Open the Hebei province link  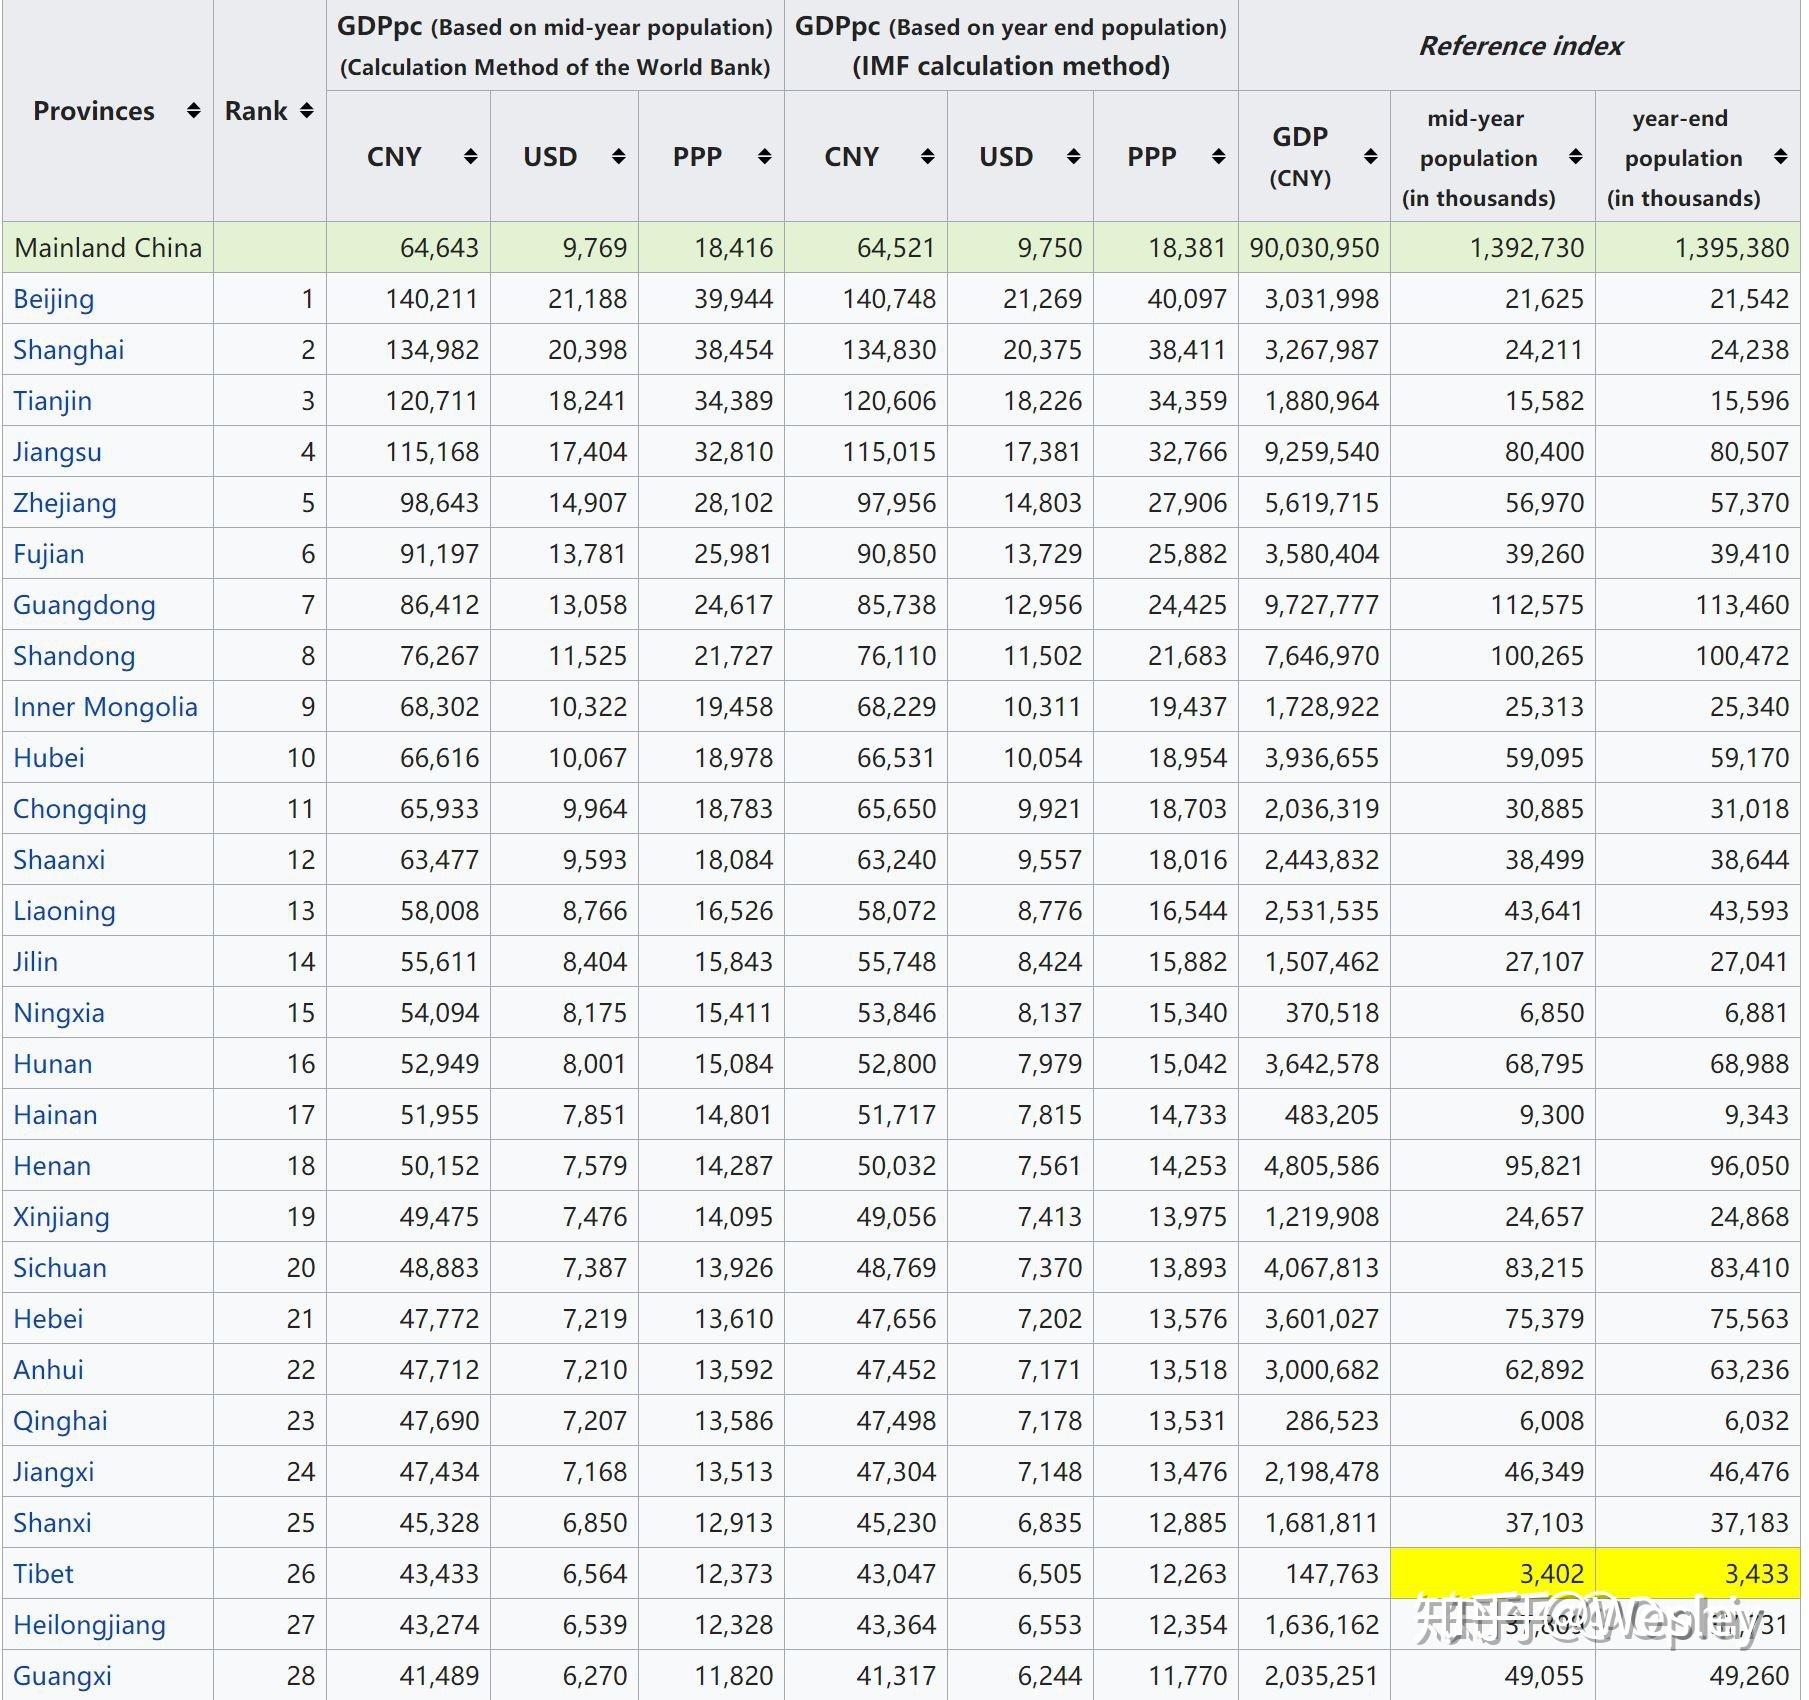pos(48,1319)
